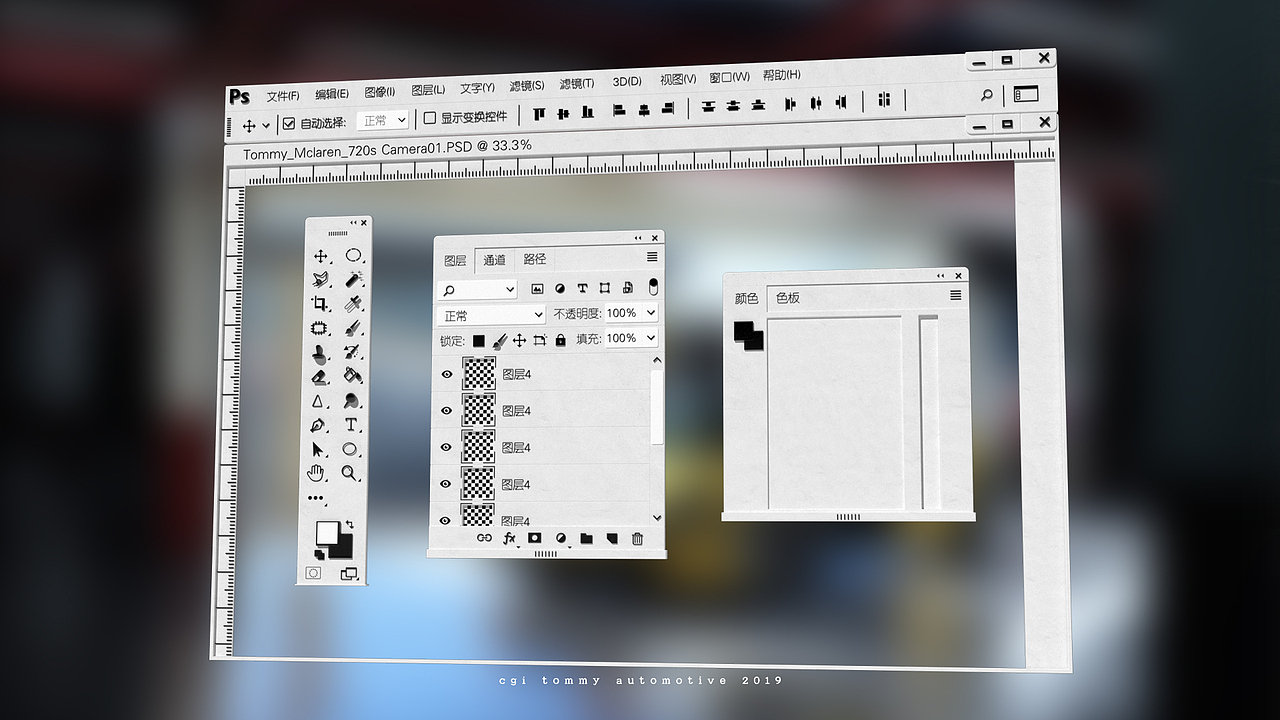This screenshot has height=720, width=1280.
Task: Create a new group folder icon
Action: click(586, 539)
